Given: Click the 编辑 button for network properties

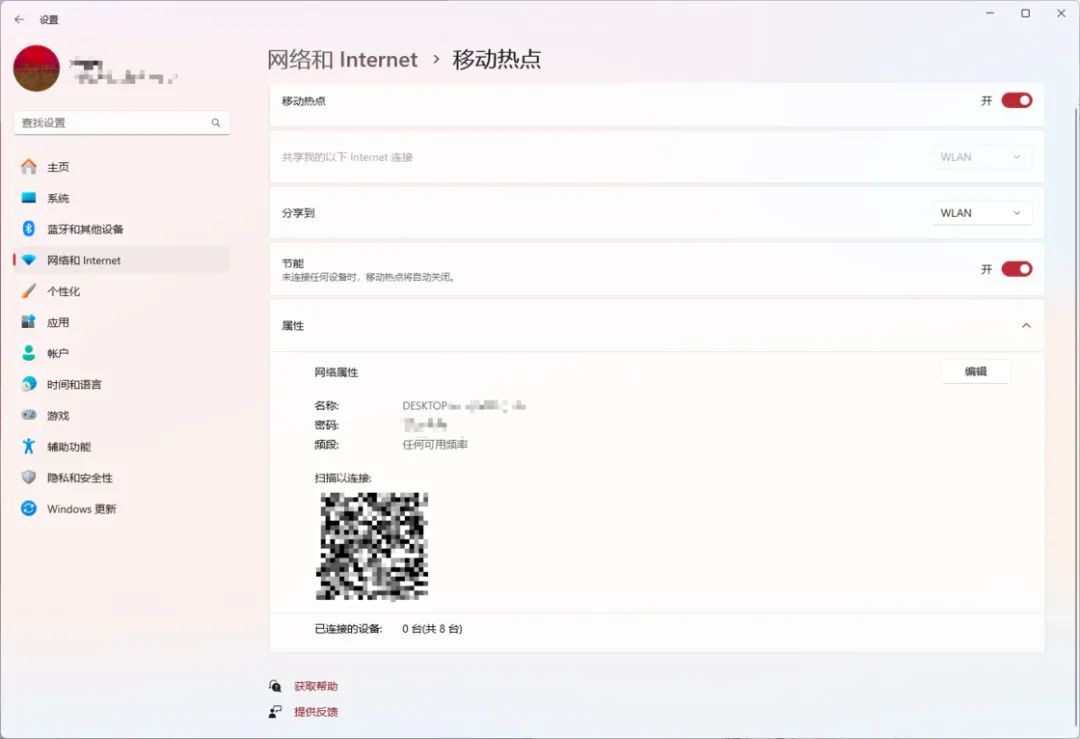Looking at the screenshot, I should click(975, 371).
